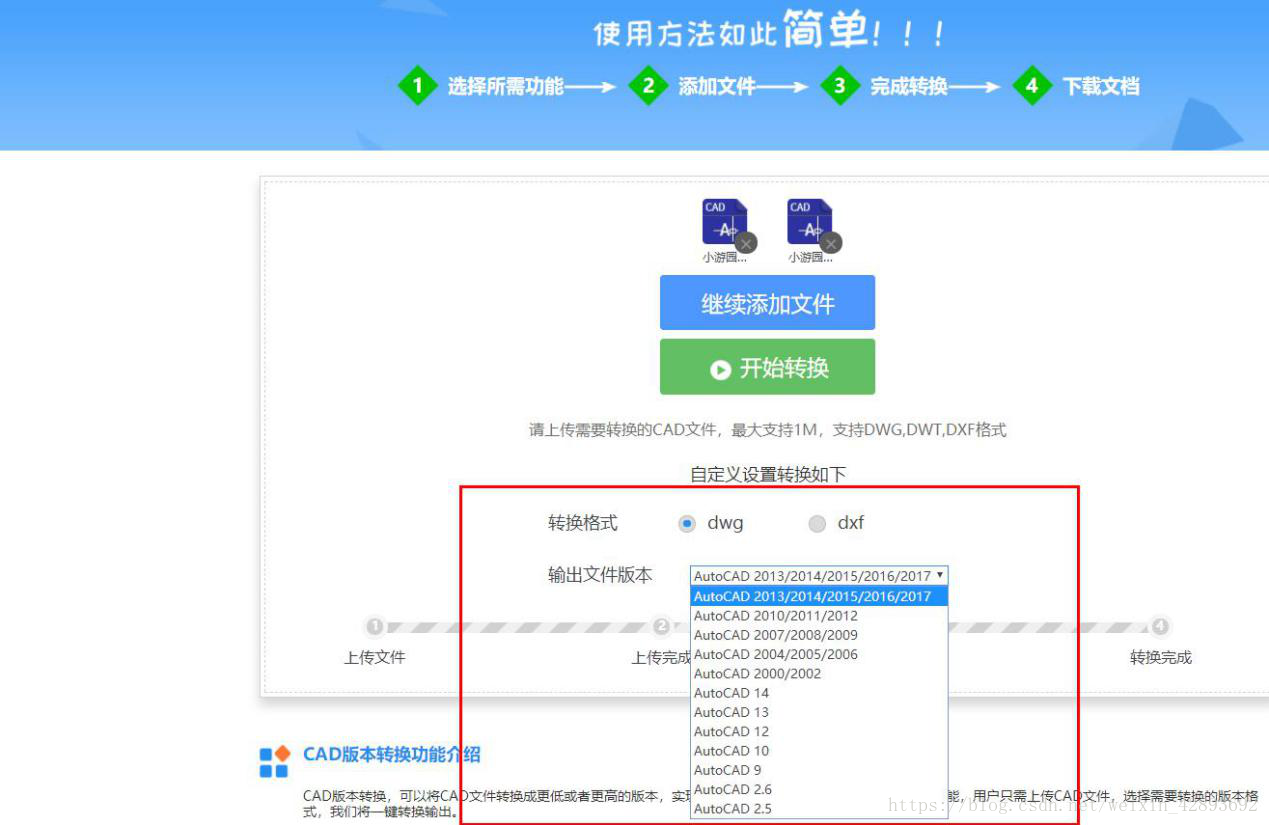This screenshot has width=1269, height=825.
Task: Click the 转换格式 label
Action: click(x=583, y=523)
